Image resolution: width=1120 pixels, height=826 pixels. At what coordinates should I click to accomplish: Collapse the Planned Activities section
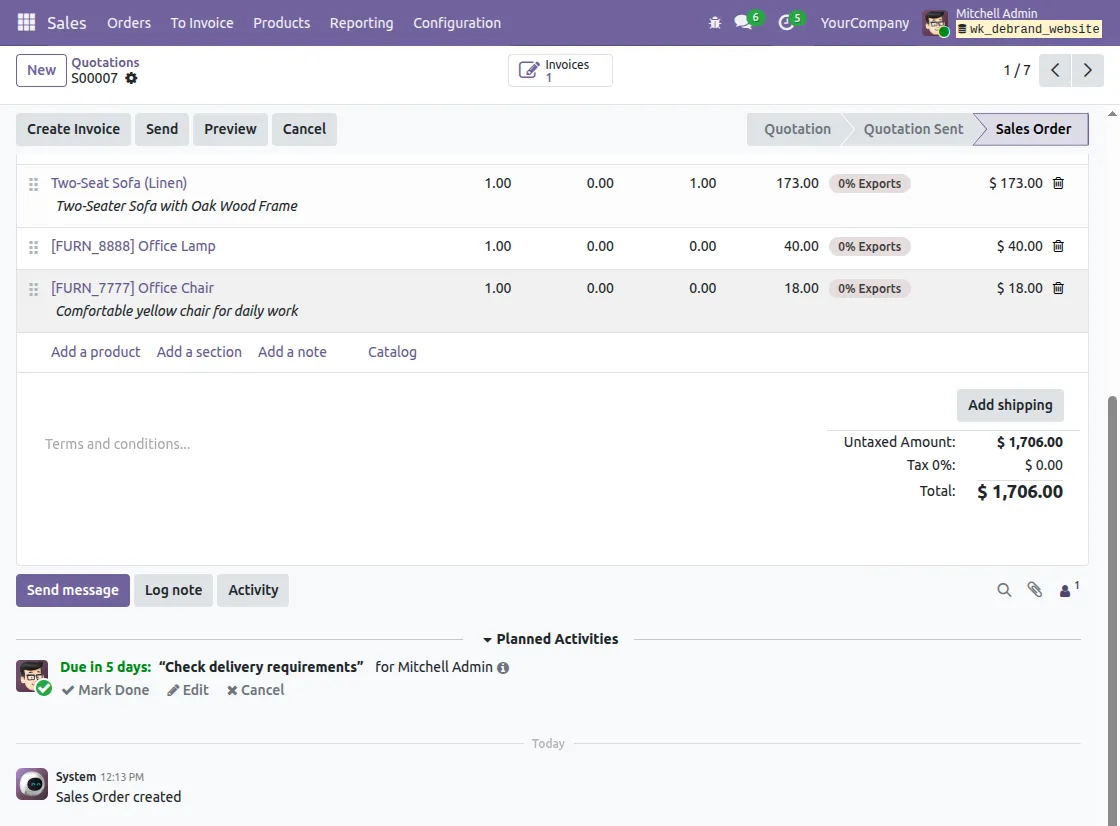[x=488, y=639]
